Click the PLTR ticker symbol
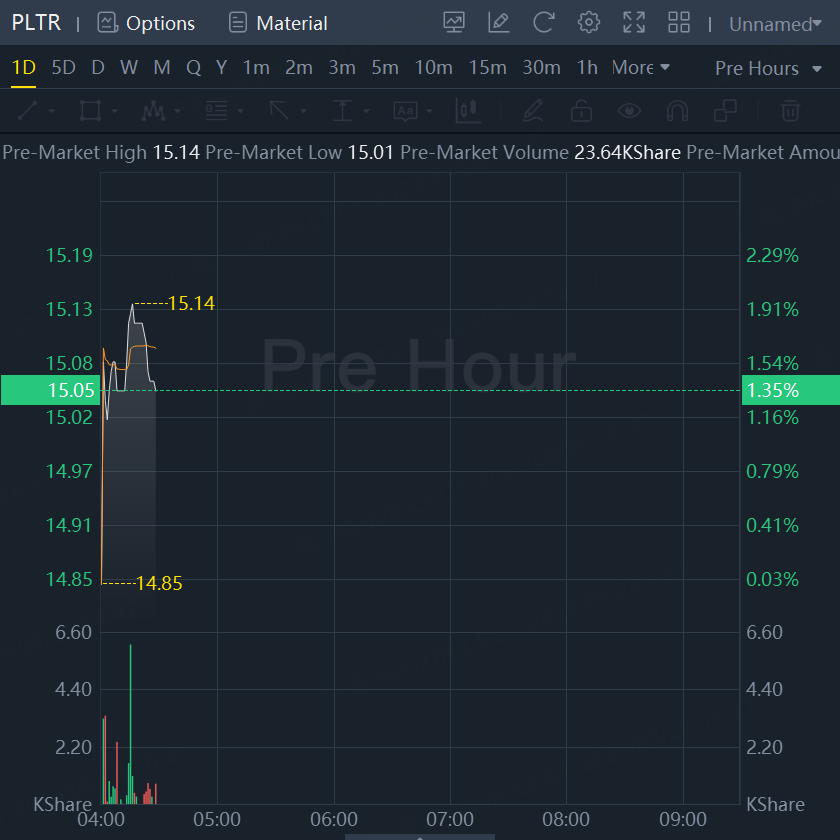The width and height of the screenshot is (840, 840). [36, 22]
